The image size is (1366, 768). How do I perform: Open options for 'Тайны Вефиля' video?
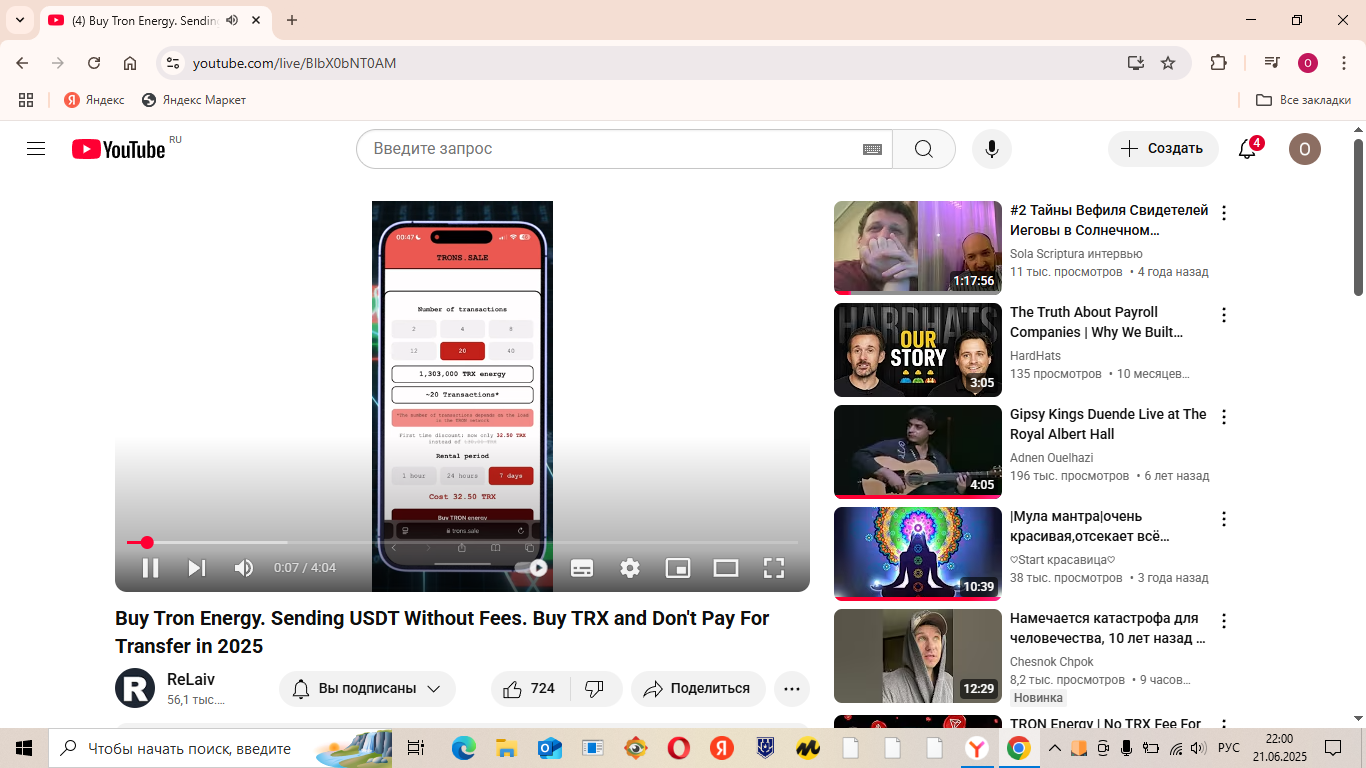[1224, 213]
